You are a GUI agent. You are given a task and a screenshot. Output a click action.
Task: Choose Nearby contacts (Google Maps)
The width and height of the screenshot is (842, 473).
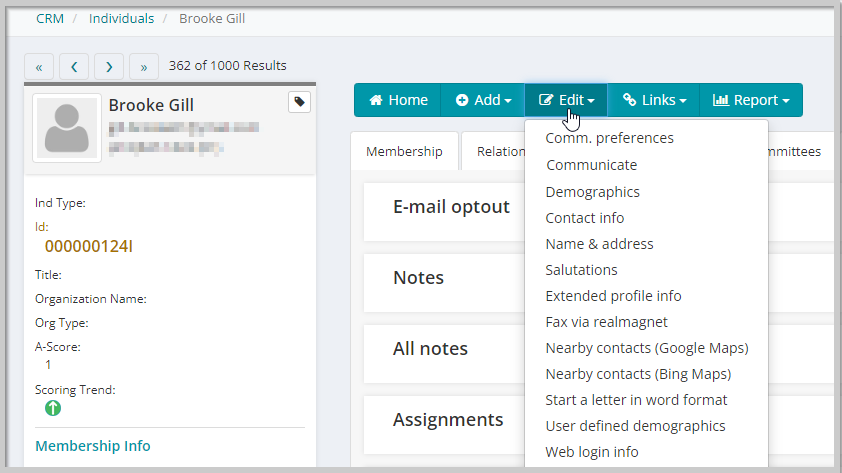point(647,348)
